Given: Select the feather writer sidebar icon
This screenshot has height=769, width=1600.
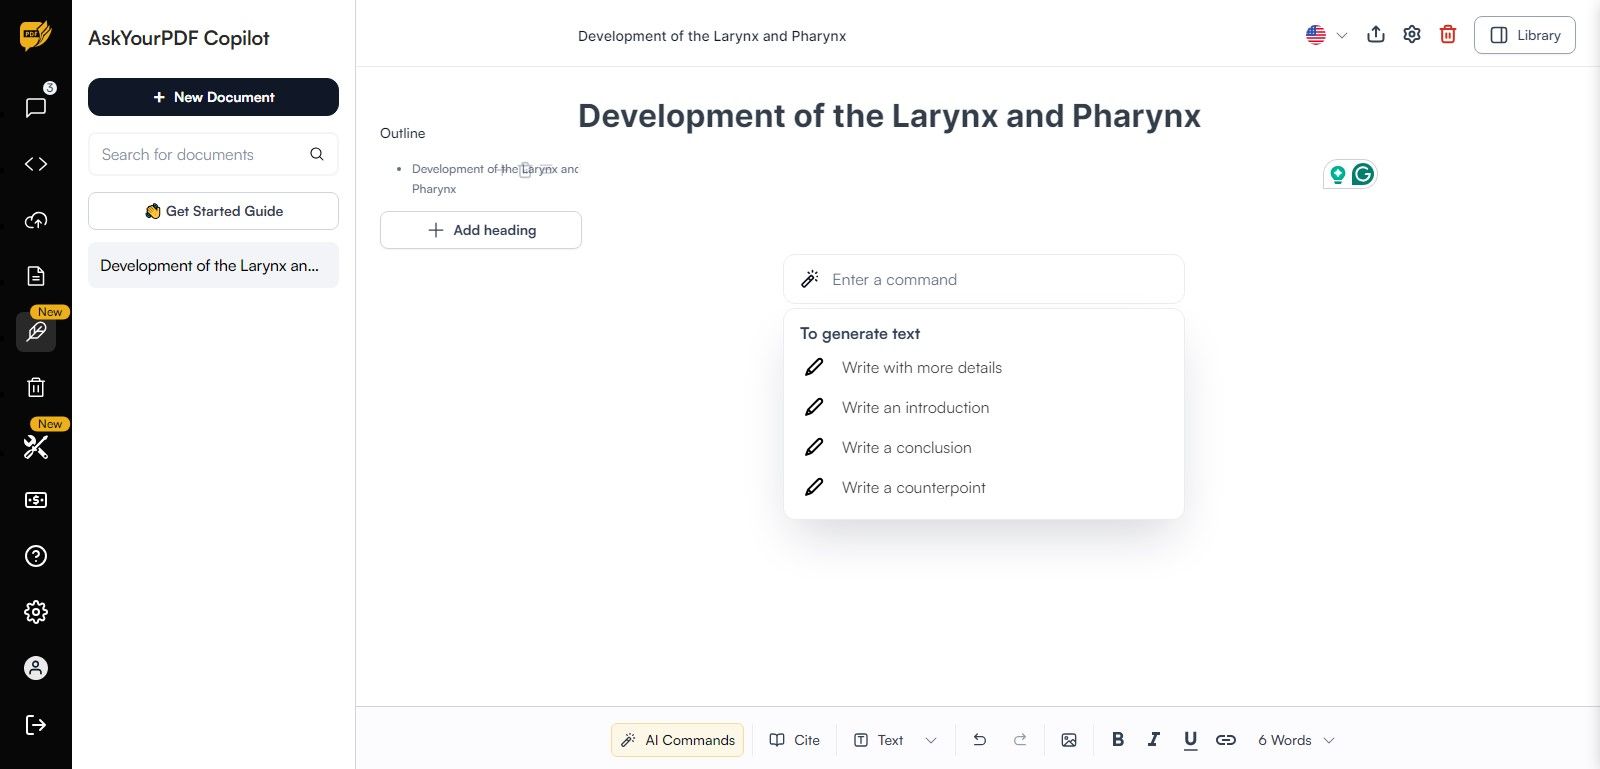Looking at the screenshot, I should (36, 331).
